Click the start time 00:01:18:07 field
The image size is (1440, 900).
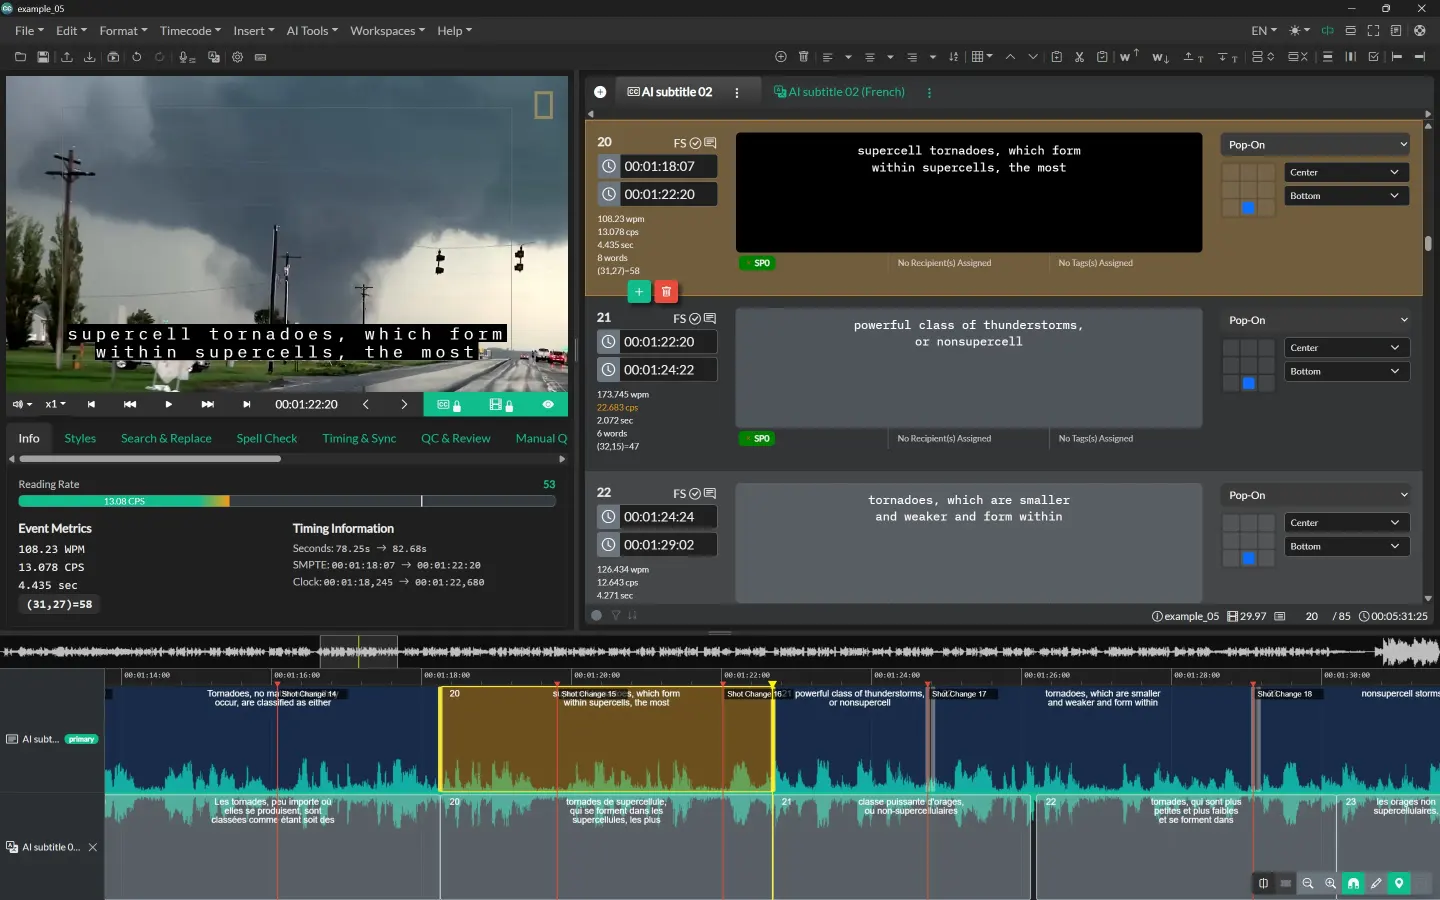tap(658, 166)
